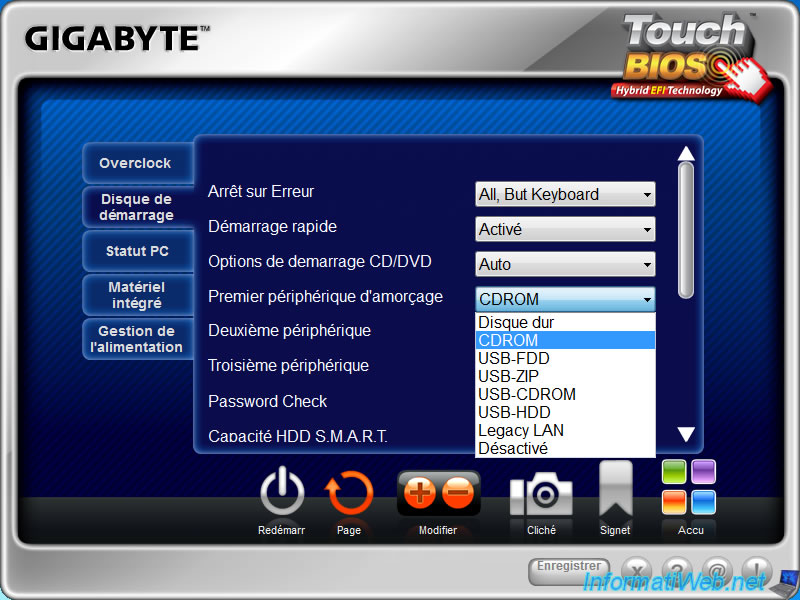This screenshot has height=600, width=800.
Task: Click the round exclamation mark button
Action: pos(757,570)
